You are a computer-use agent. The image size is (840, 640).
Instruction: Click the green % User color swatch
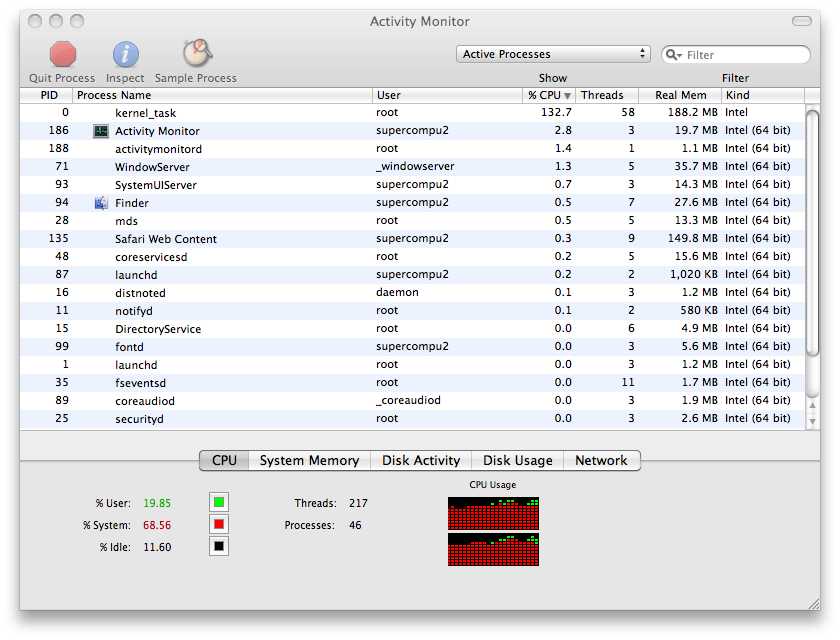click(219, 502)
